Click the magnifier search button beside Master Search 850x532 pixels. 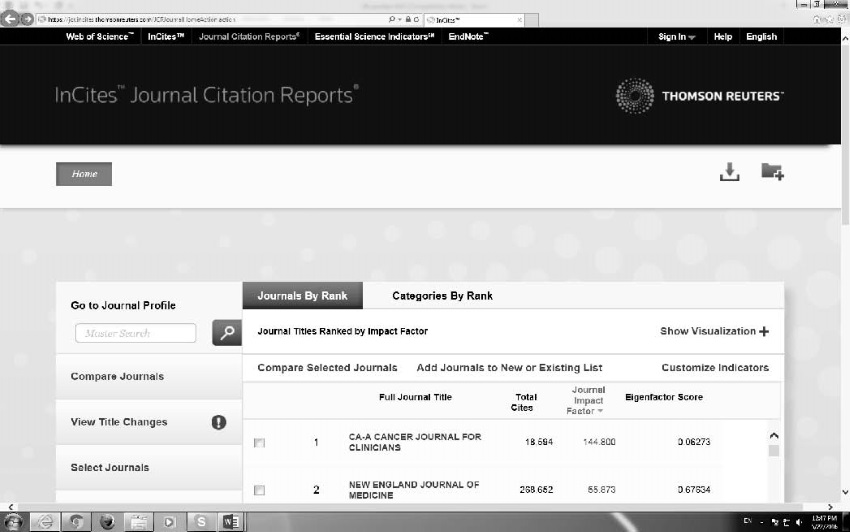coord(227,332)
